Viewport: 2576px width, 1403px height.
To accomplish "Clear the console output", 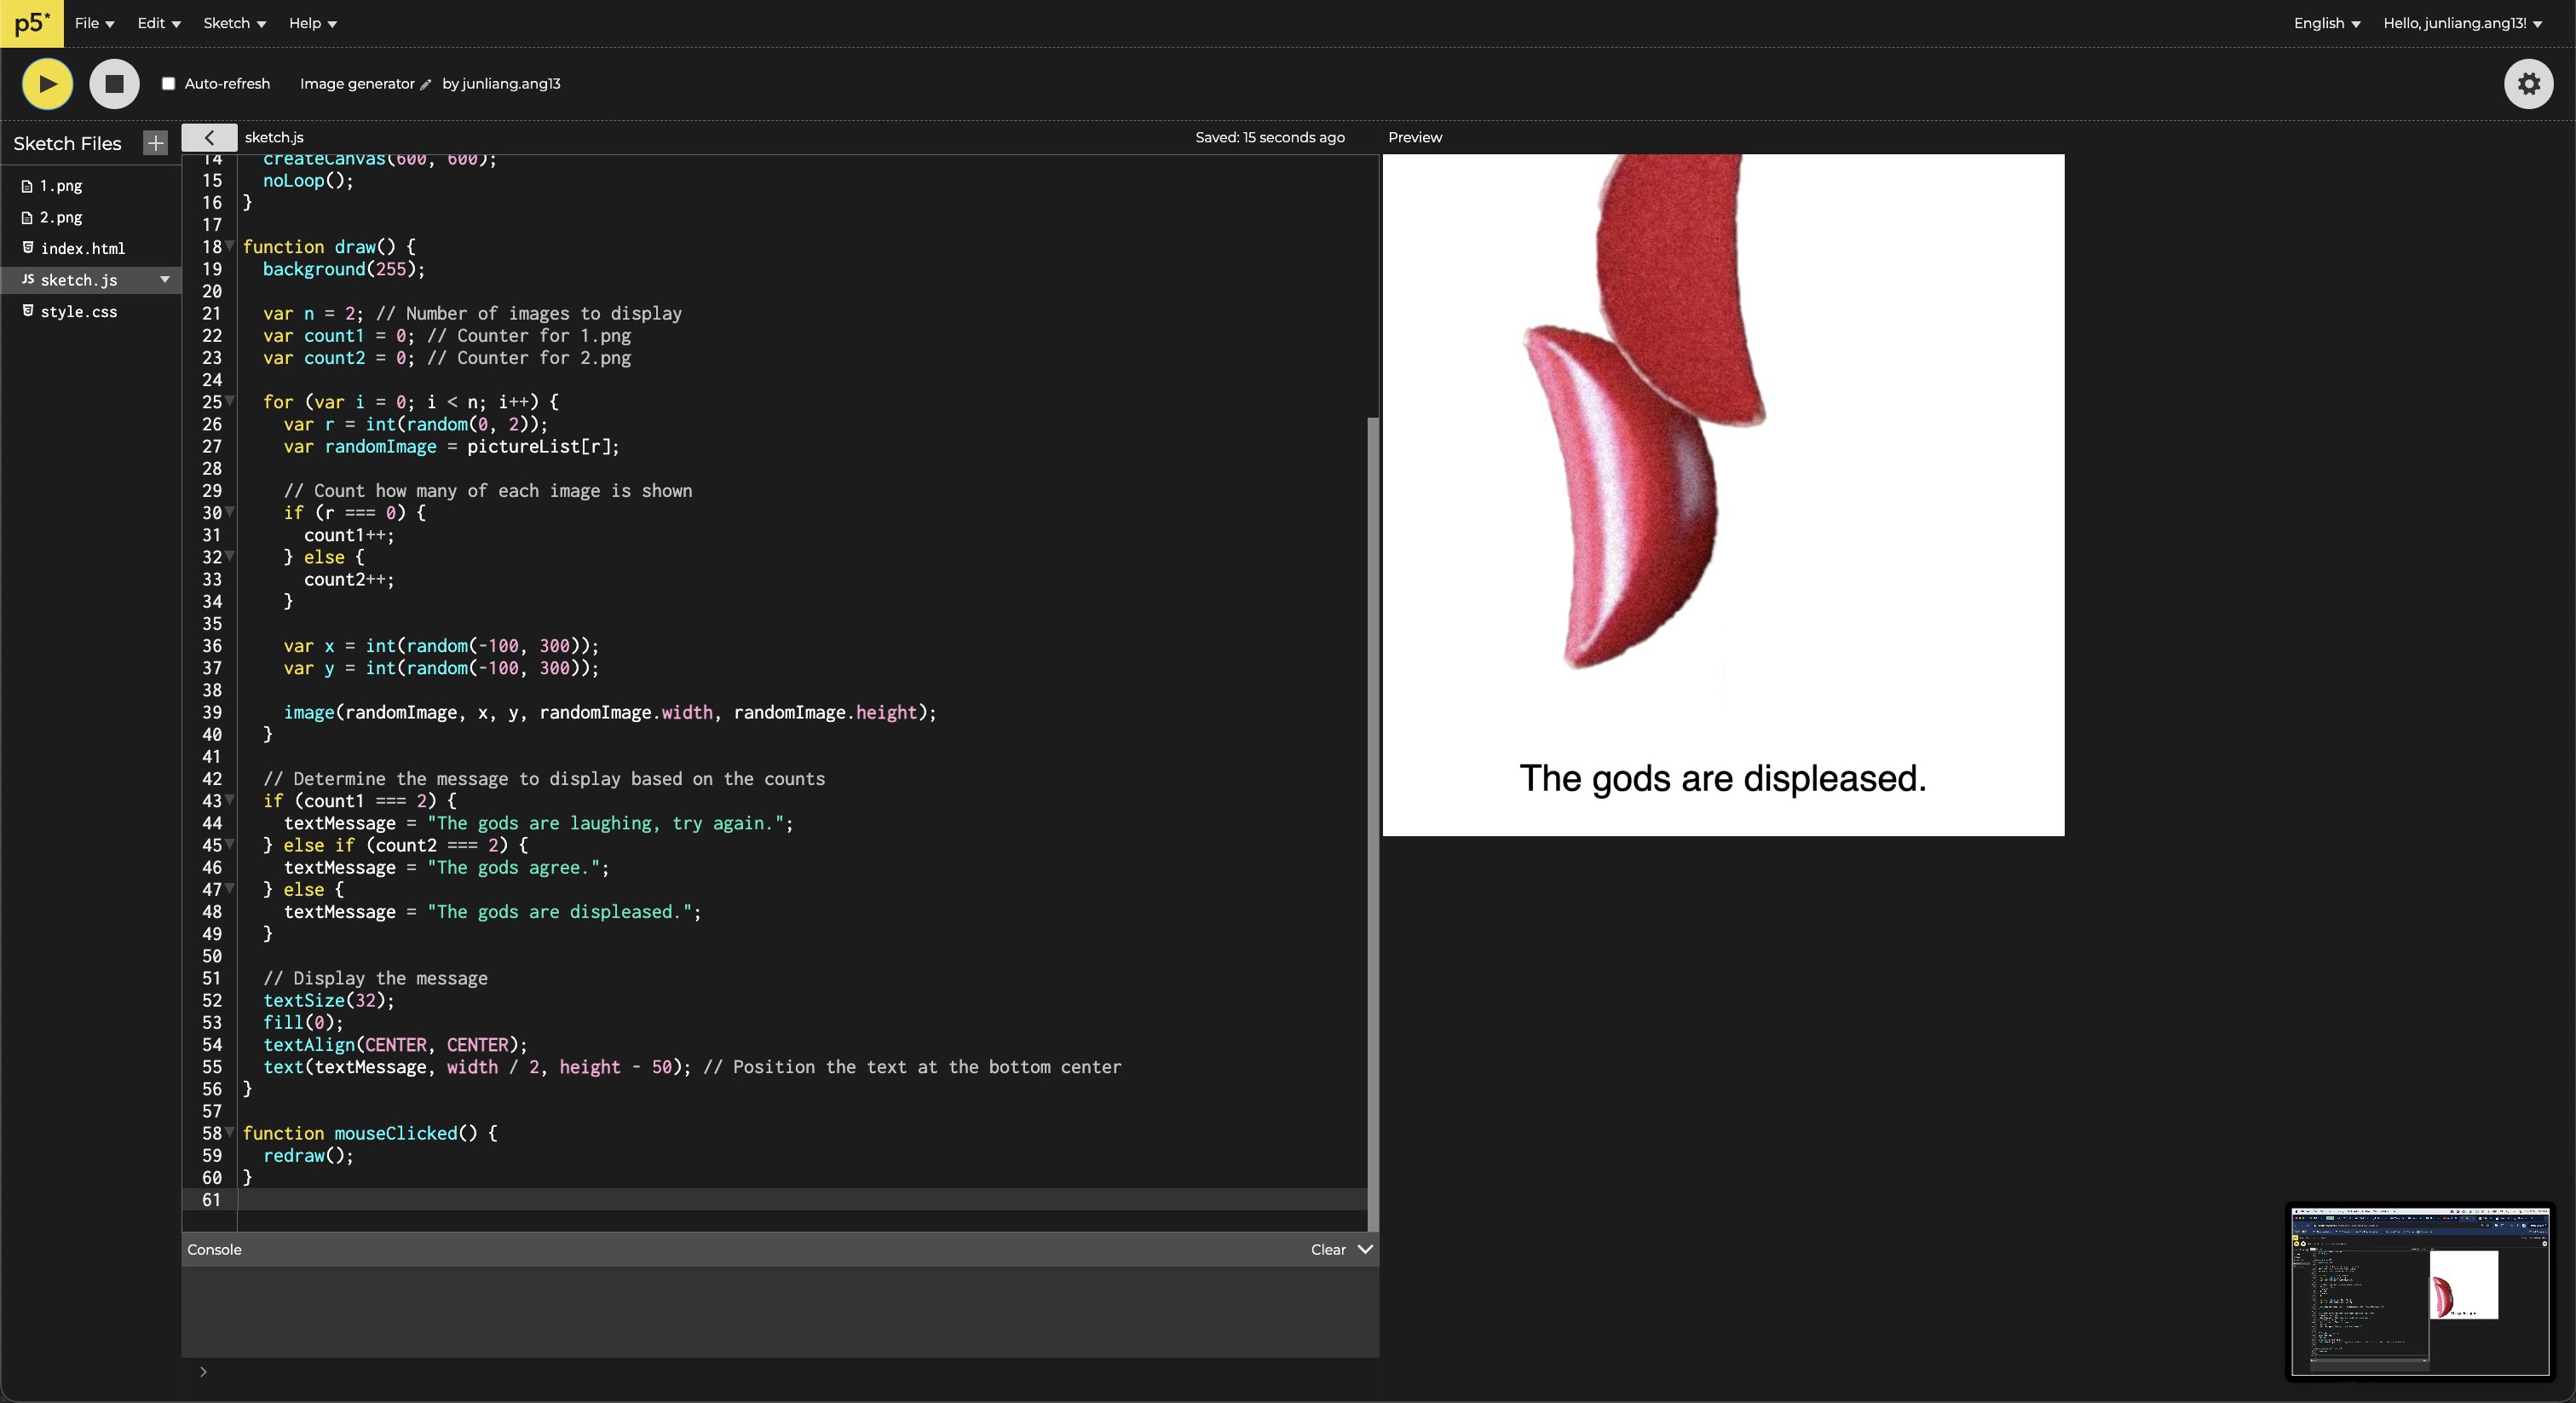I will click(1328, 1249).
